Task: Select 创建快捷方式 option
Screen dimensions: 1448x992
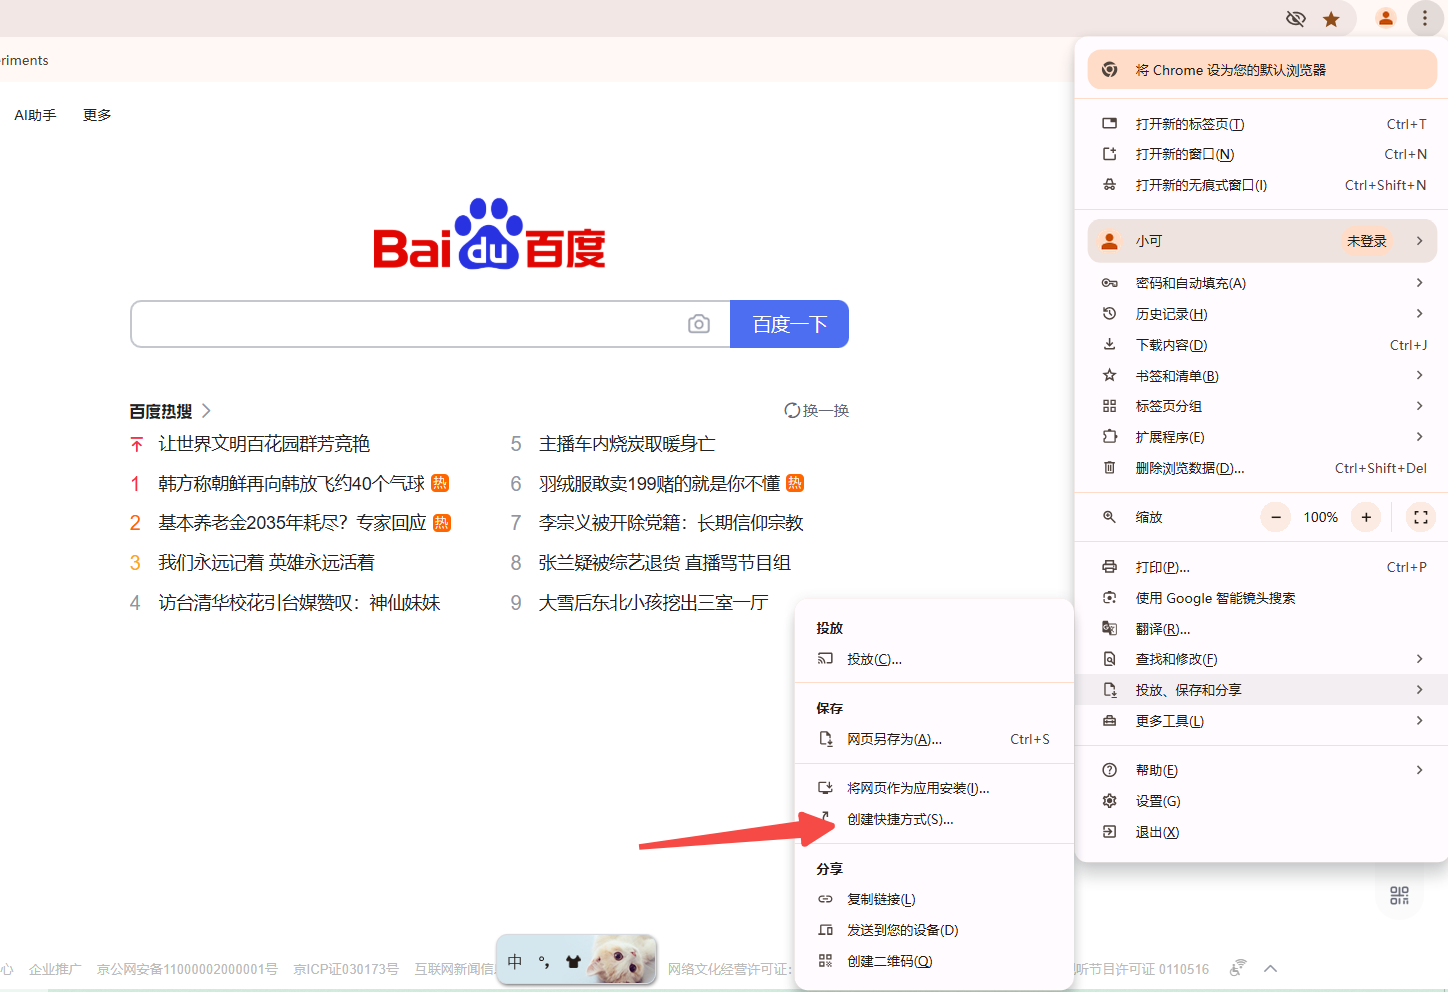Action: click(934, 819)
